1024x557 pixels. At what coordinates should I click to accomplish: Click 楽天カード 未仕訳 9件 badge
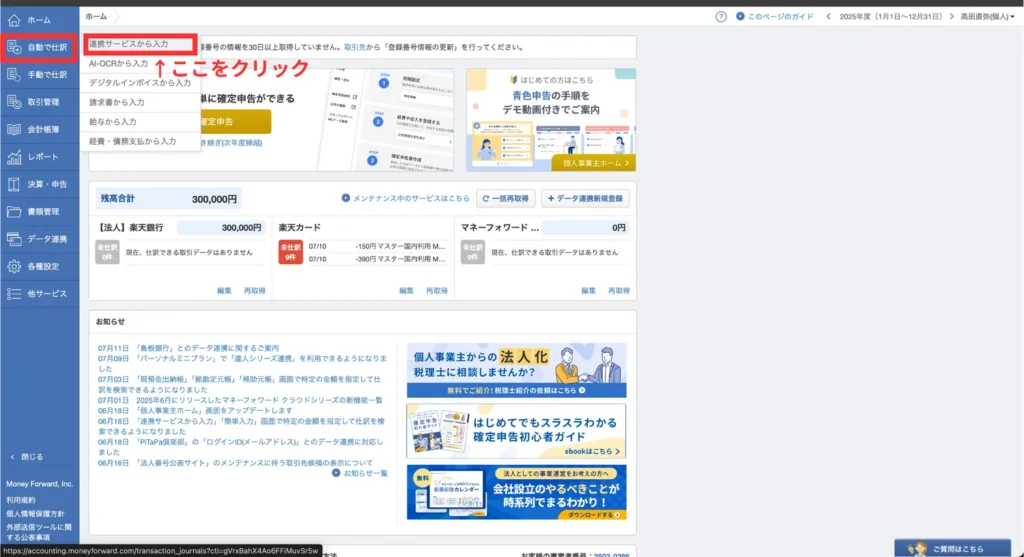click(x=290, y=252)
